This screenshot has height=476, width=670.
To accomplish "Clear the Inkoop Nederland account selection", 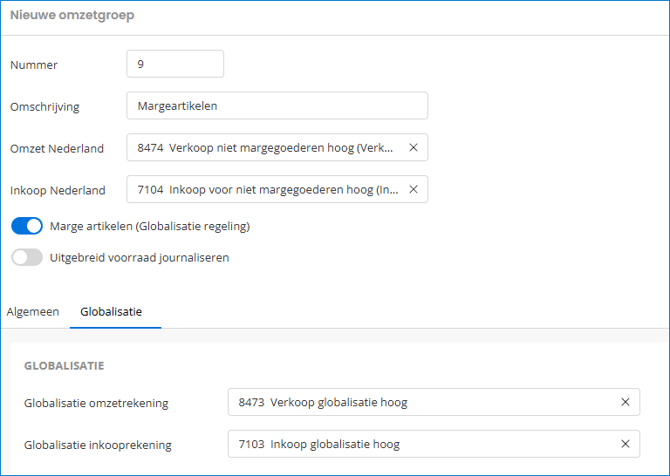I will coord(413,189).
